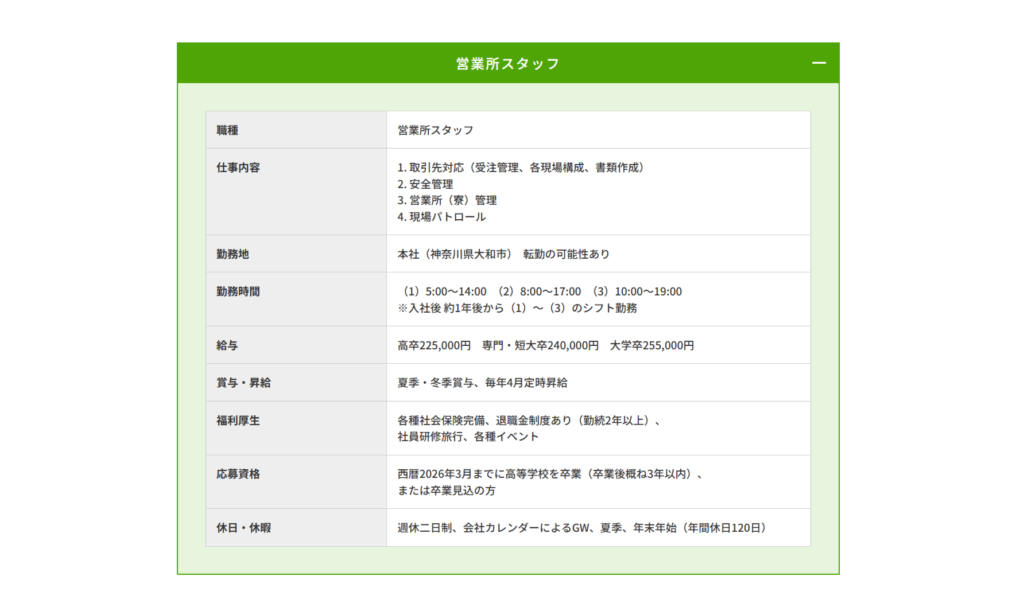Collapse the 営業所スタッフ accordion with minus icon
The height and width of the screenshot is (611, 1024).
818,63
